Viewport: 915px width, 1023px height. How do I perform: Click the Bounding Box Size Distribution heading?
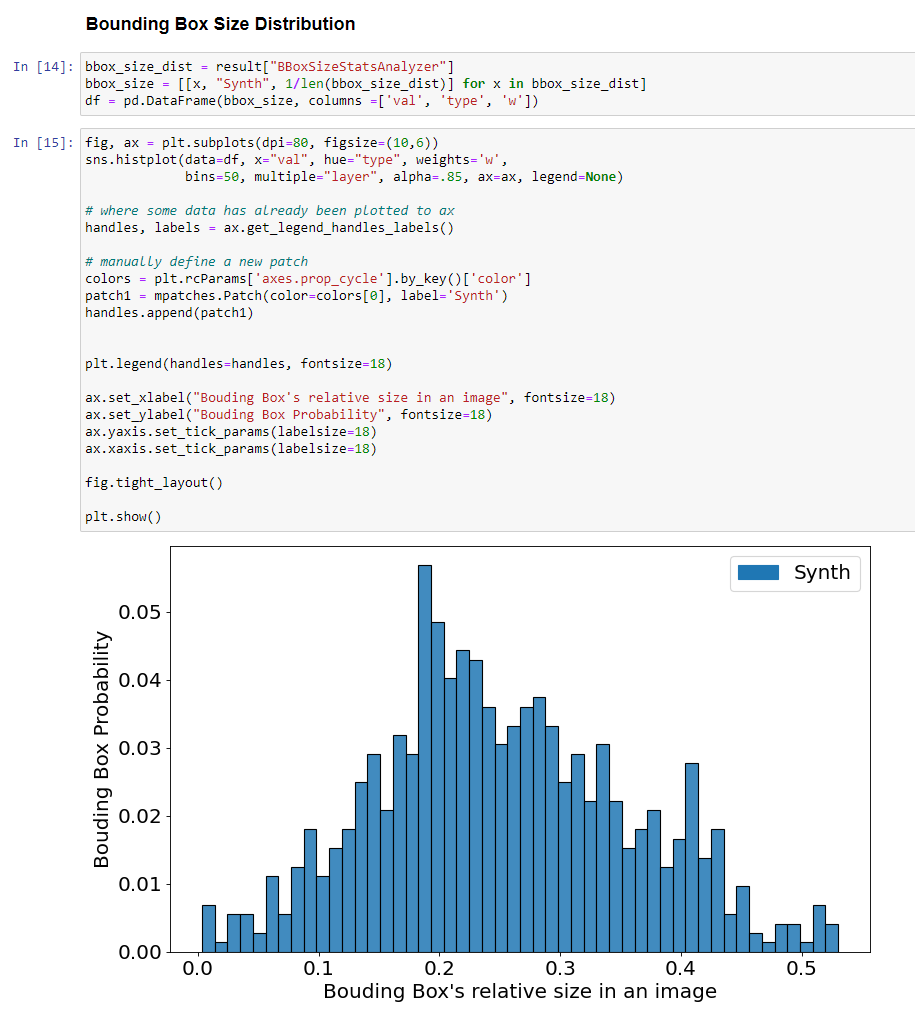pyautogui.click(x=220, y=23)
